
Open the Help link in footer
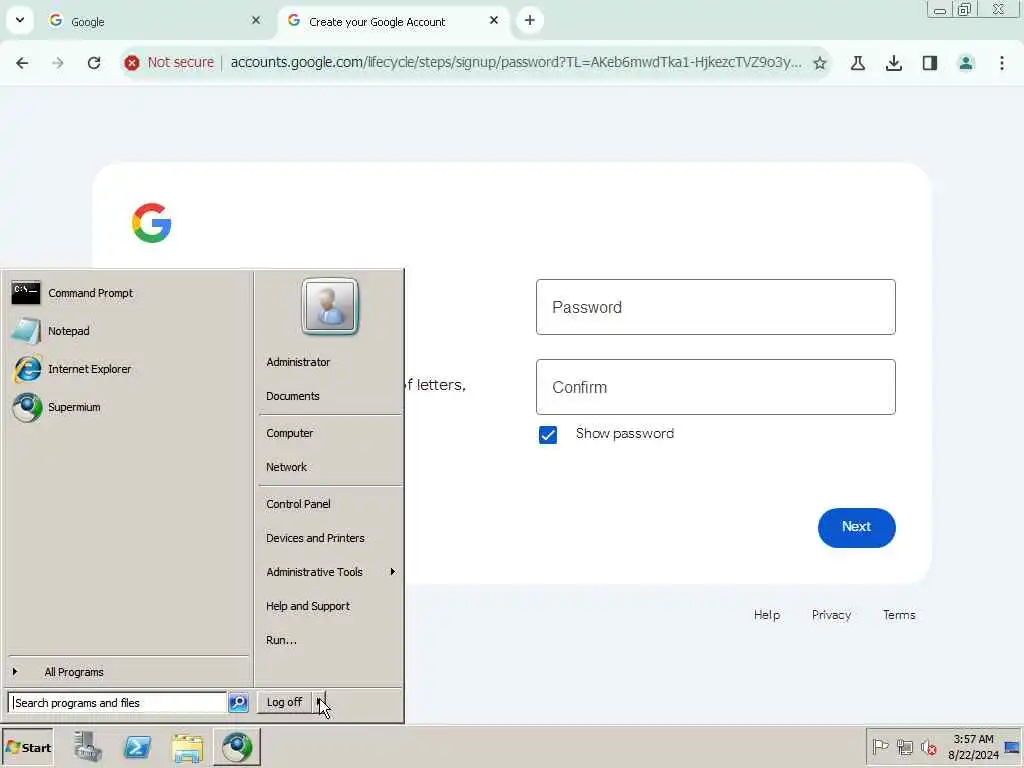click(767, 615)
